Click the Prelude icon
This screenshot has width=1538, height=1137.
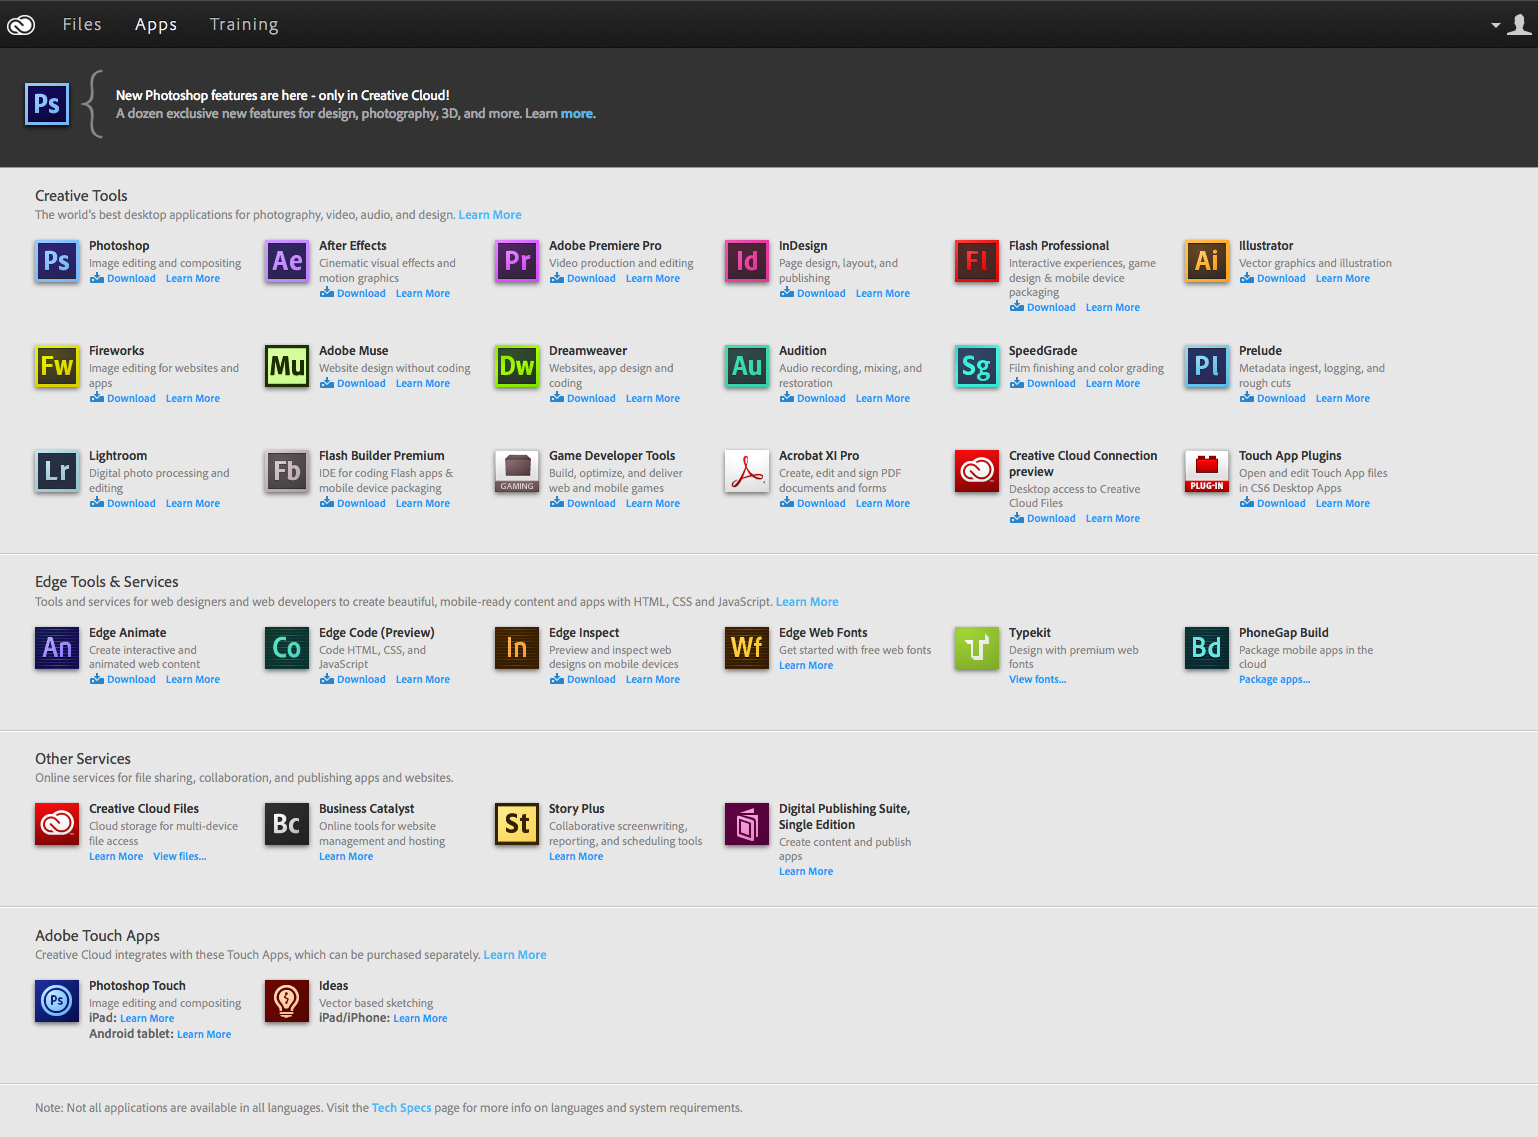[1207, 366]
